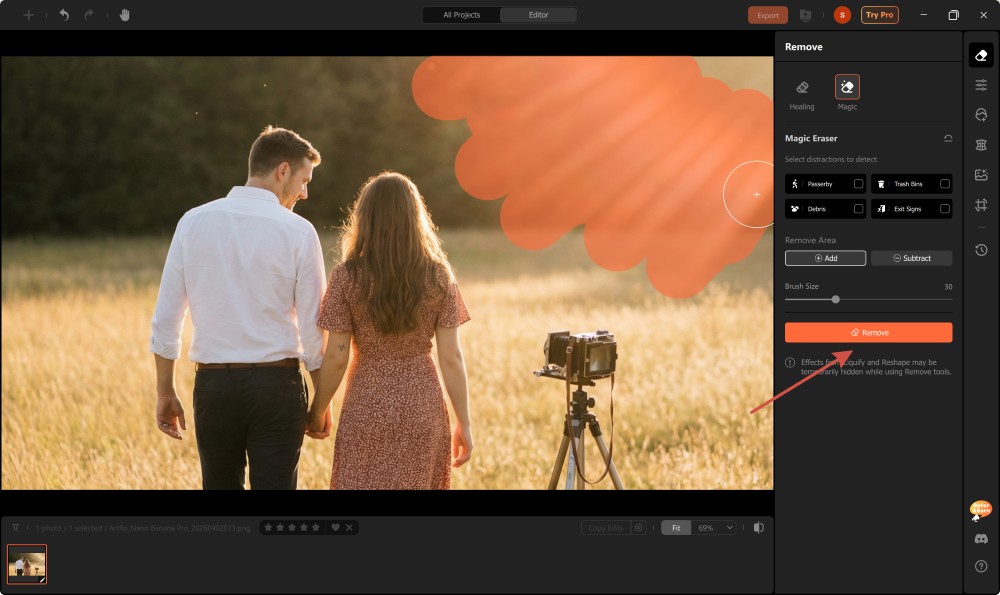Open the face Retouch panel in sidebar
This screenshot has height=595, width=1000.
981,115
